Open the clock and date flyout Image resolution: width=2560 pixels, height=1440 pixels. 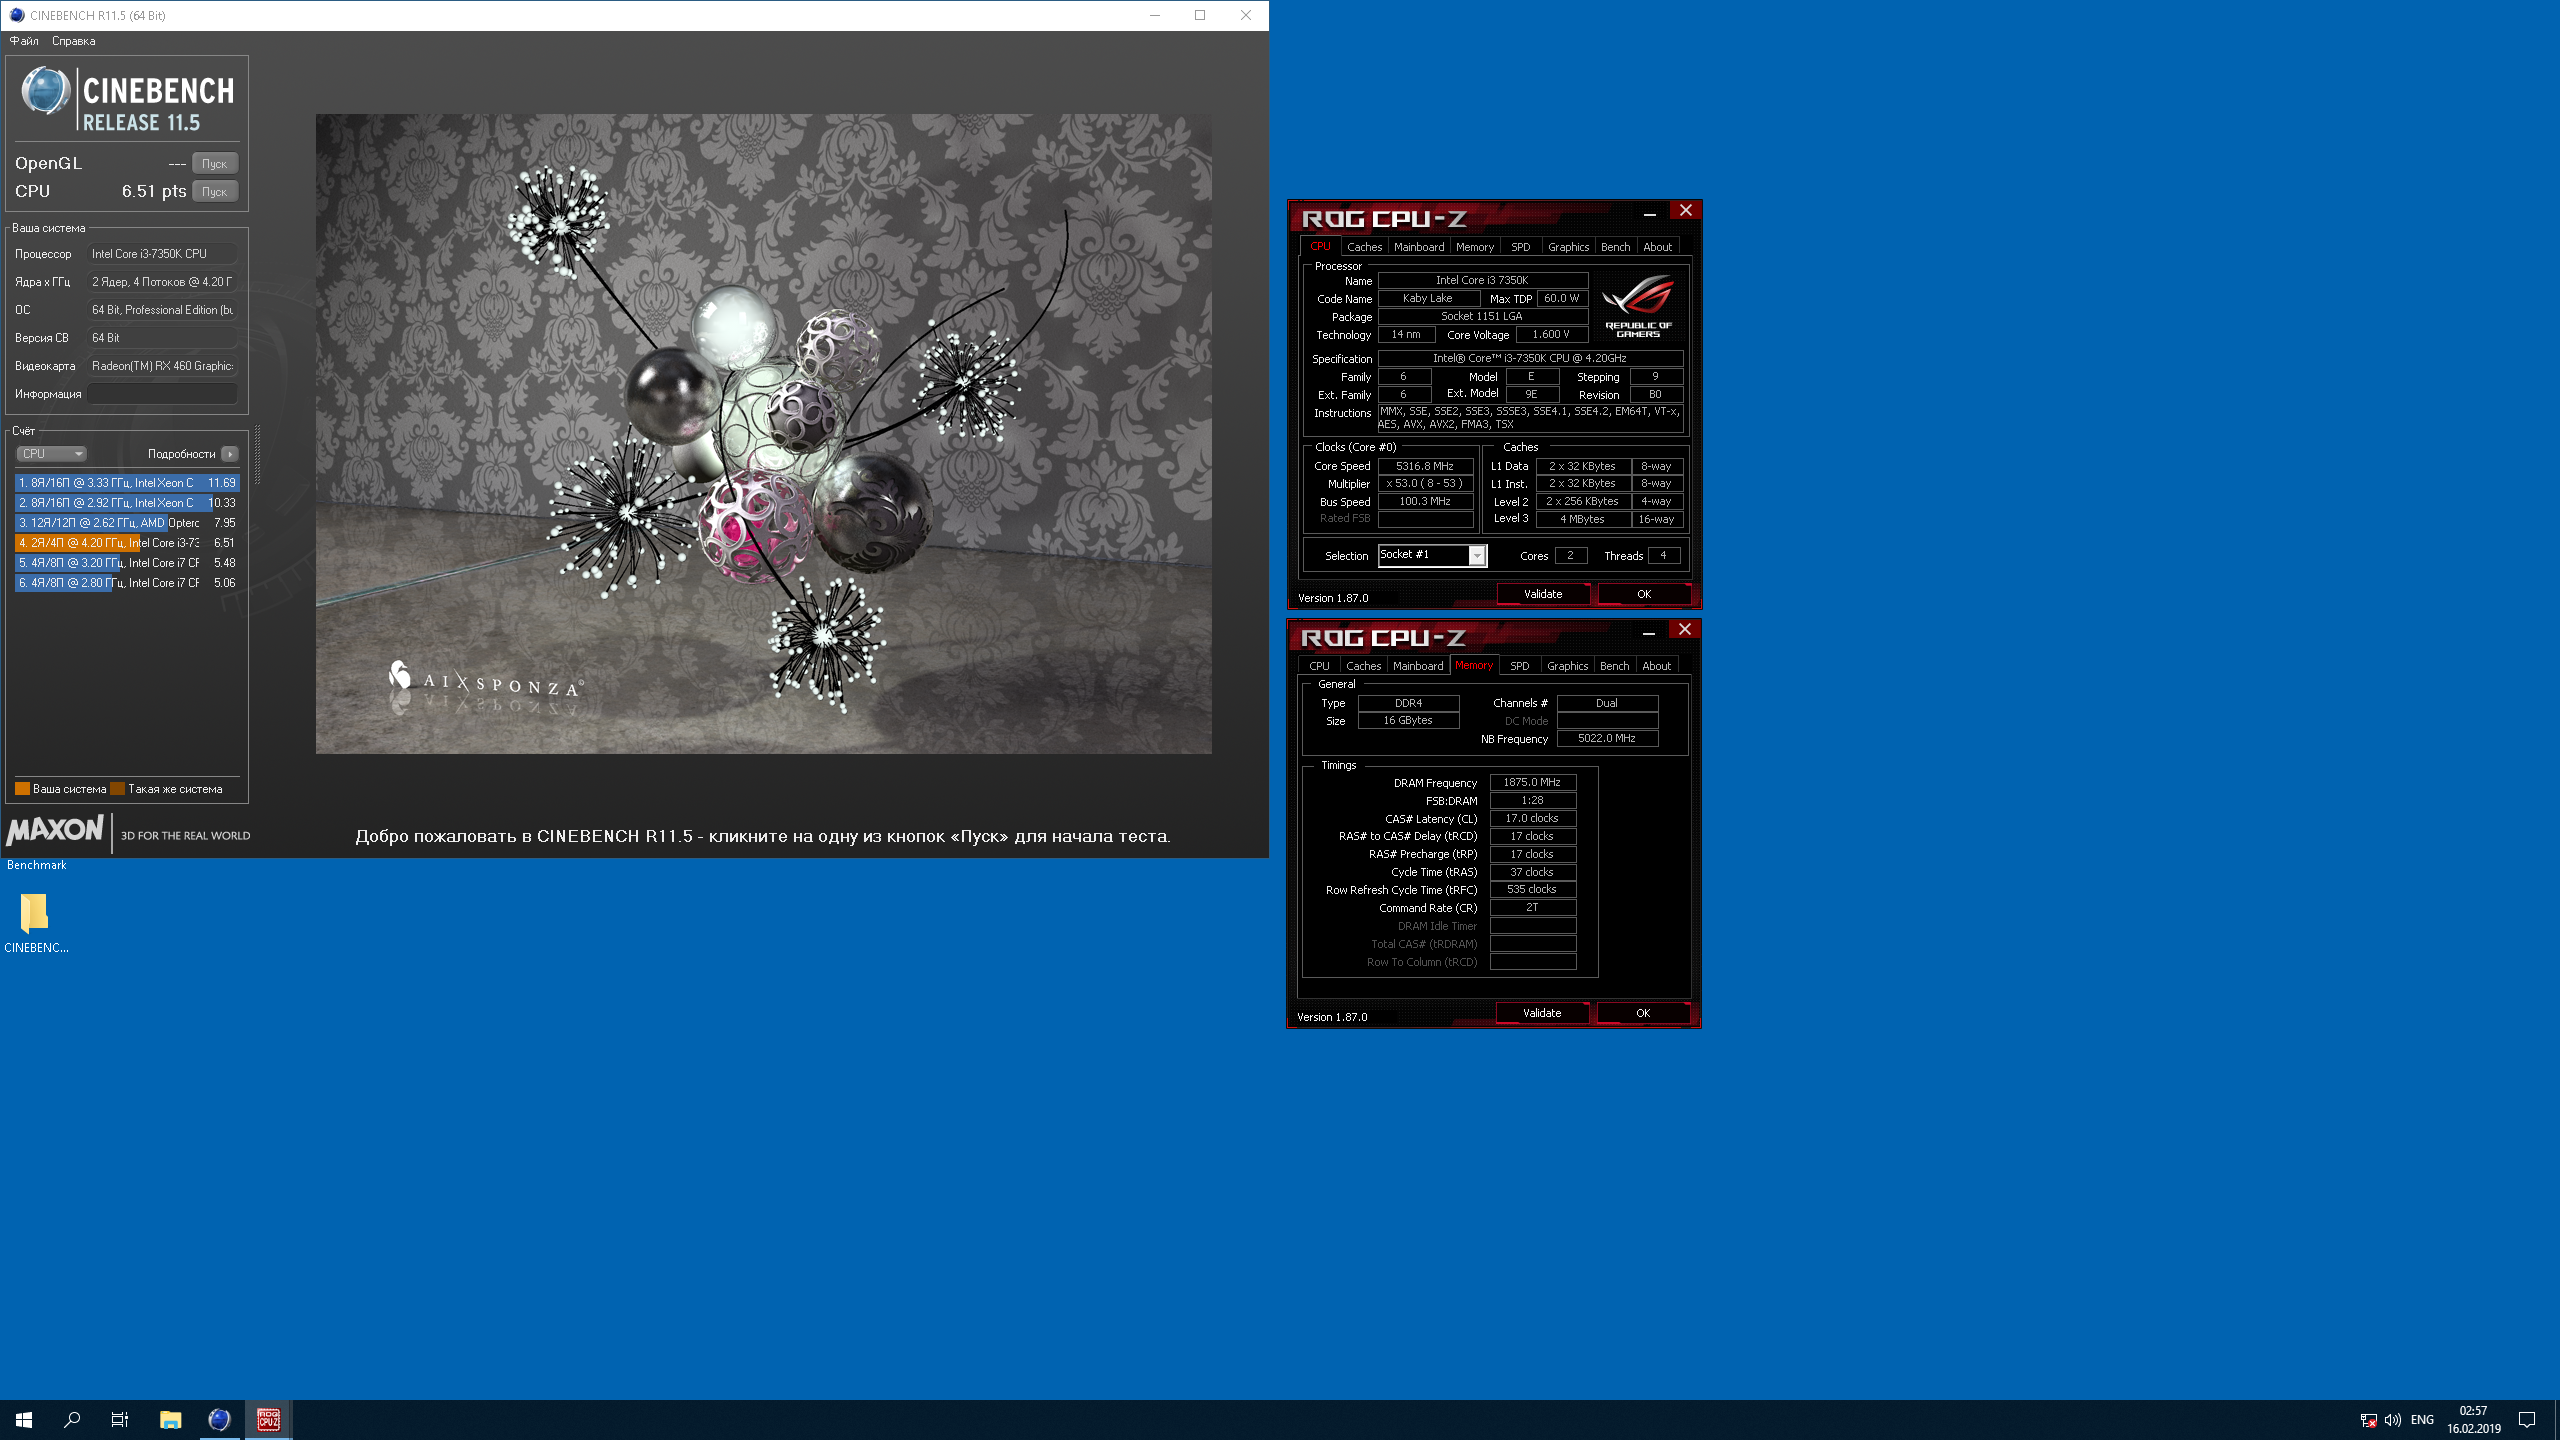[x=2474, y=1420]
